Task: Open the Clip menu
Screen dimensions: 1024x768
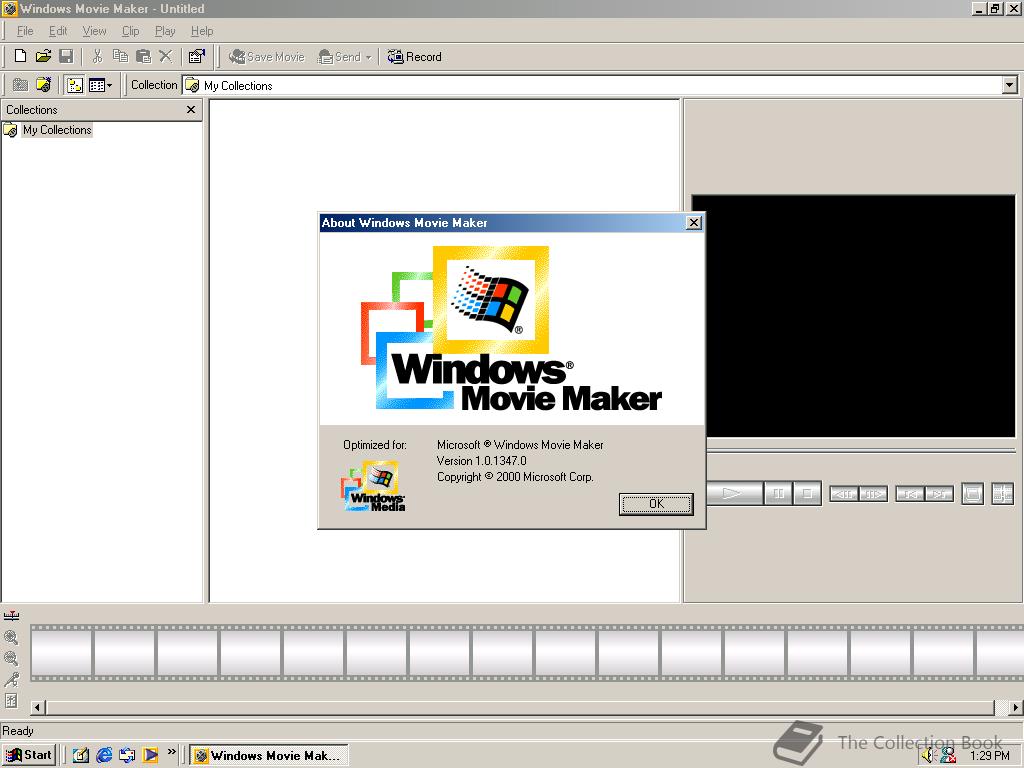Action: 131,31
